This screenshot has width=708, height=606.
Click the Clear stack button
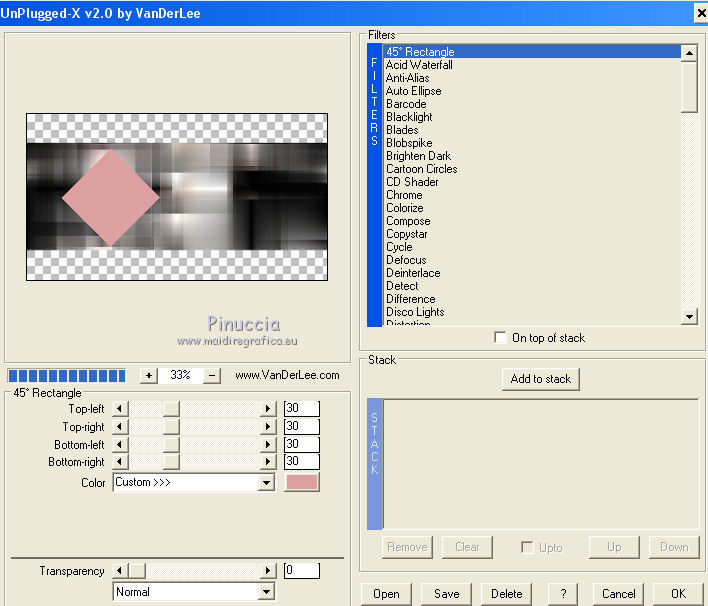[467, 547]
